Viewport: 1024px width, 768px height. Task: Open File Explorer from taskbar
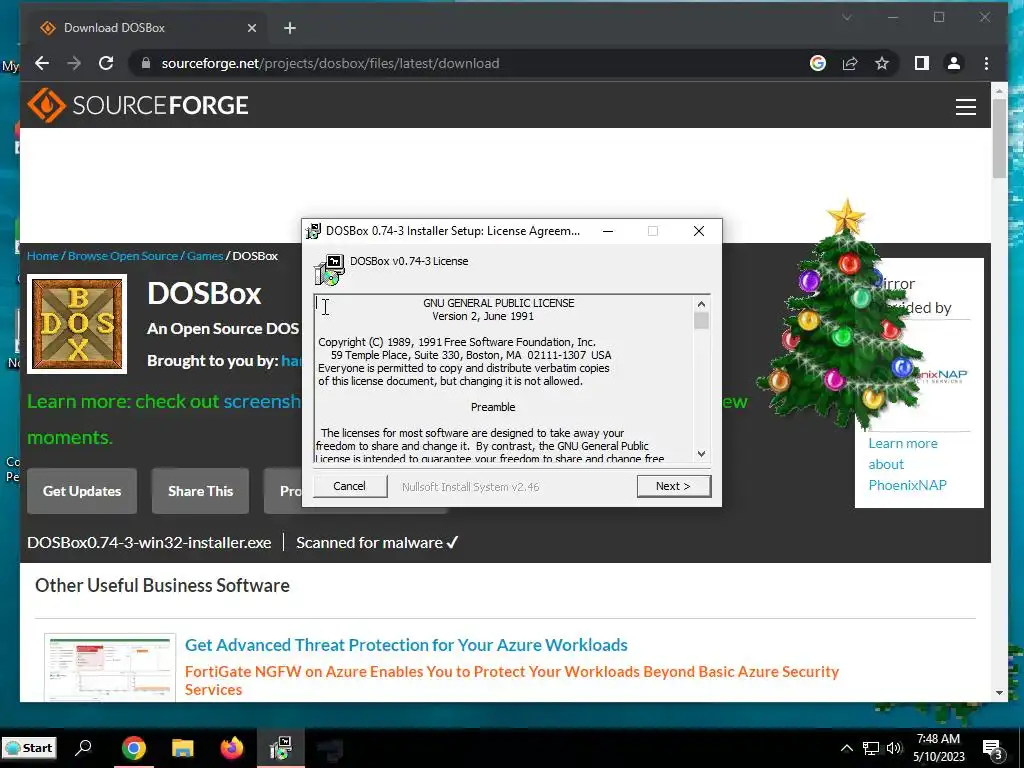[x=183, y=748]
